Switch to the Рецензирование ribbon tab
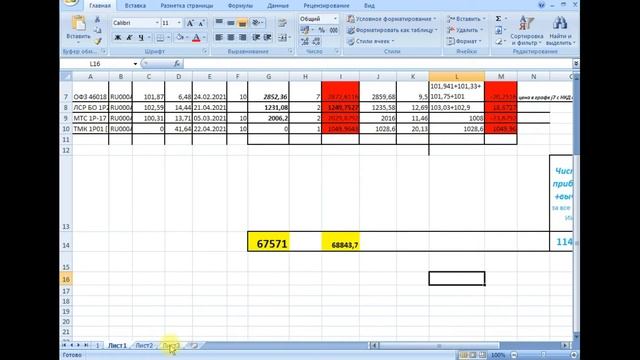 click(x=326, y=6)
